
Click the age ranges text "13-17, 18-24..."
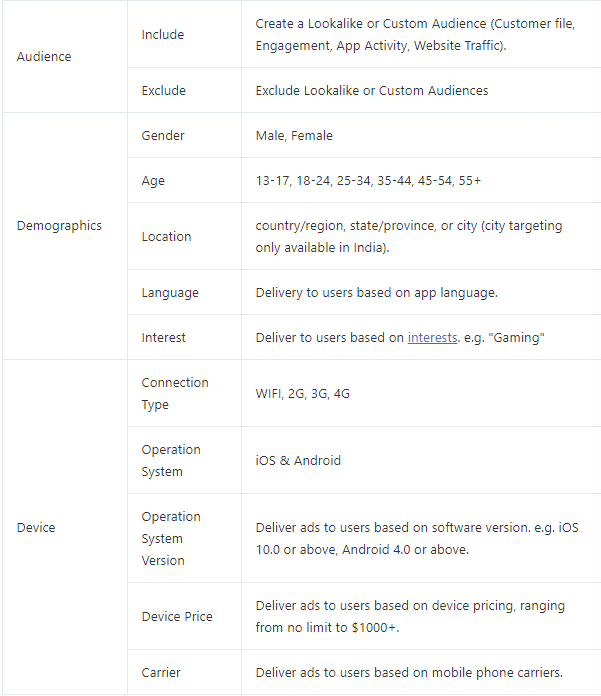(368, 181)
